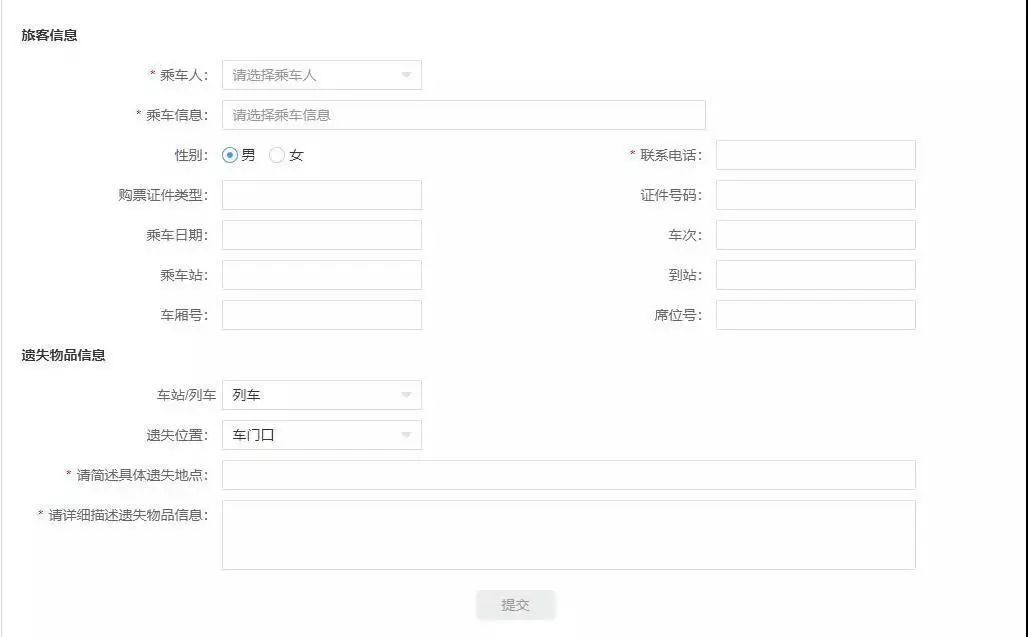This screenshot has height=637, width=1028.
Task: Click the 证件号码 ID number field
Action: [815, 195]
